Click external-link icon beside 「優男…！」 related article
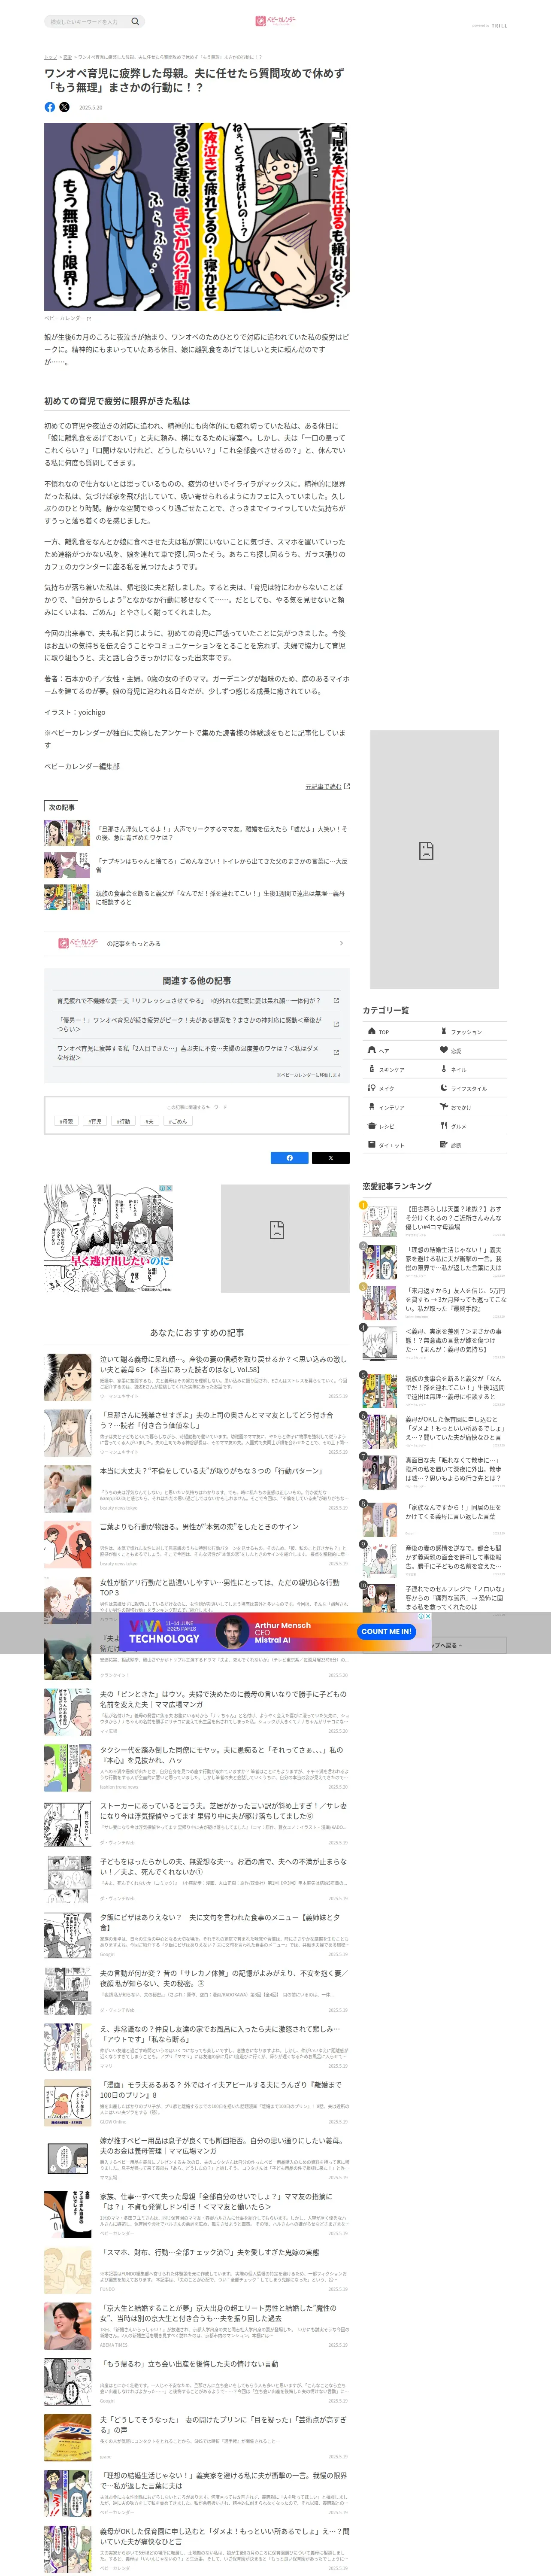Viewport: 551px width, 2576px height. coord(336,1024)
